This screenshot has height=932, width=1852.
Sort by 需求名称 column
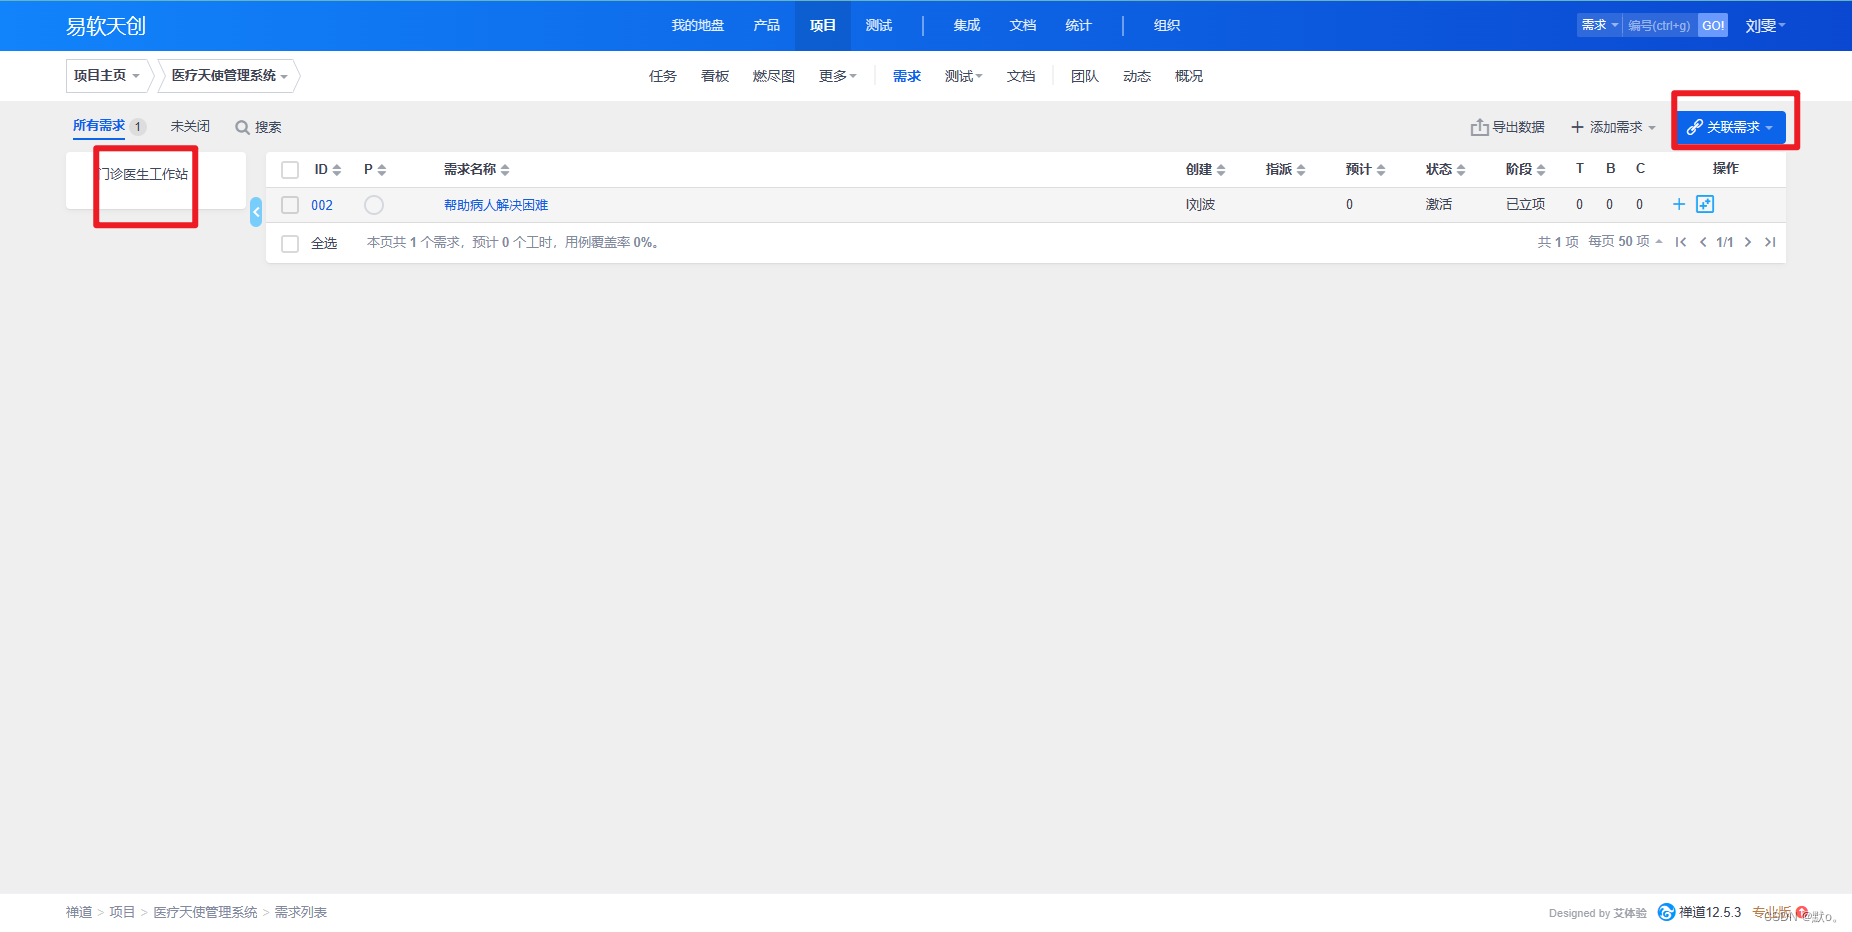[477, 169]
